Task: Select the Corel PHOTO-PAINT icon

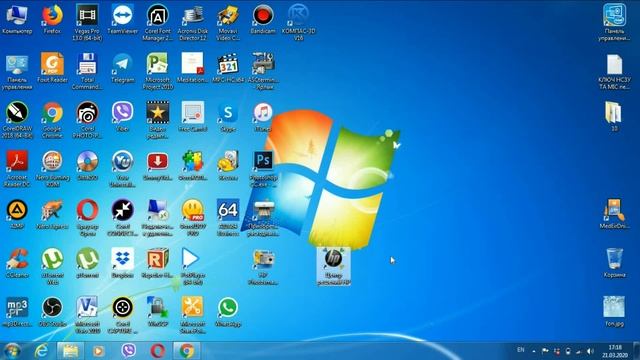Action: tap(87, 120)
